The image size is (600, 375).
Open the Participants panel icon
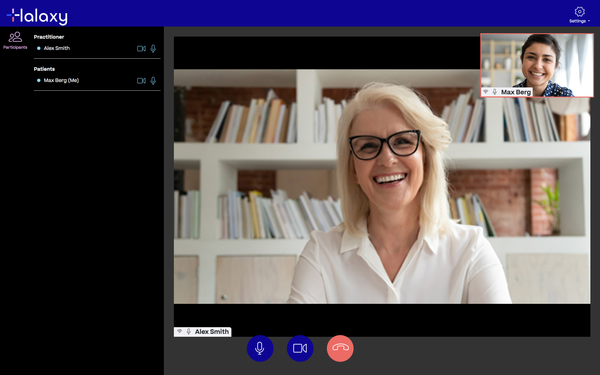click(x=15, y=40)
